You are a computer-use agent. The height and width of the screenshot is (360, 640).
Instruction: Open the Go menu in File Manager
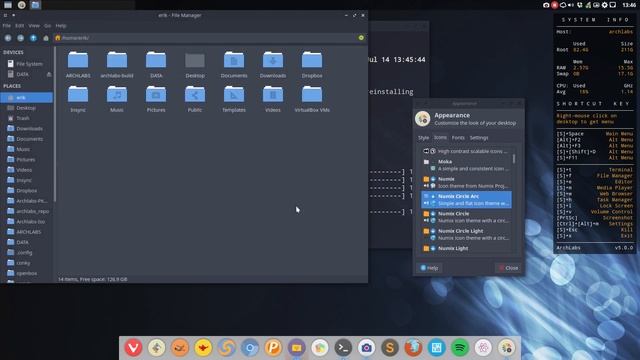pos(47,26)
